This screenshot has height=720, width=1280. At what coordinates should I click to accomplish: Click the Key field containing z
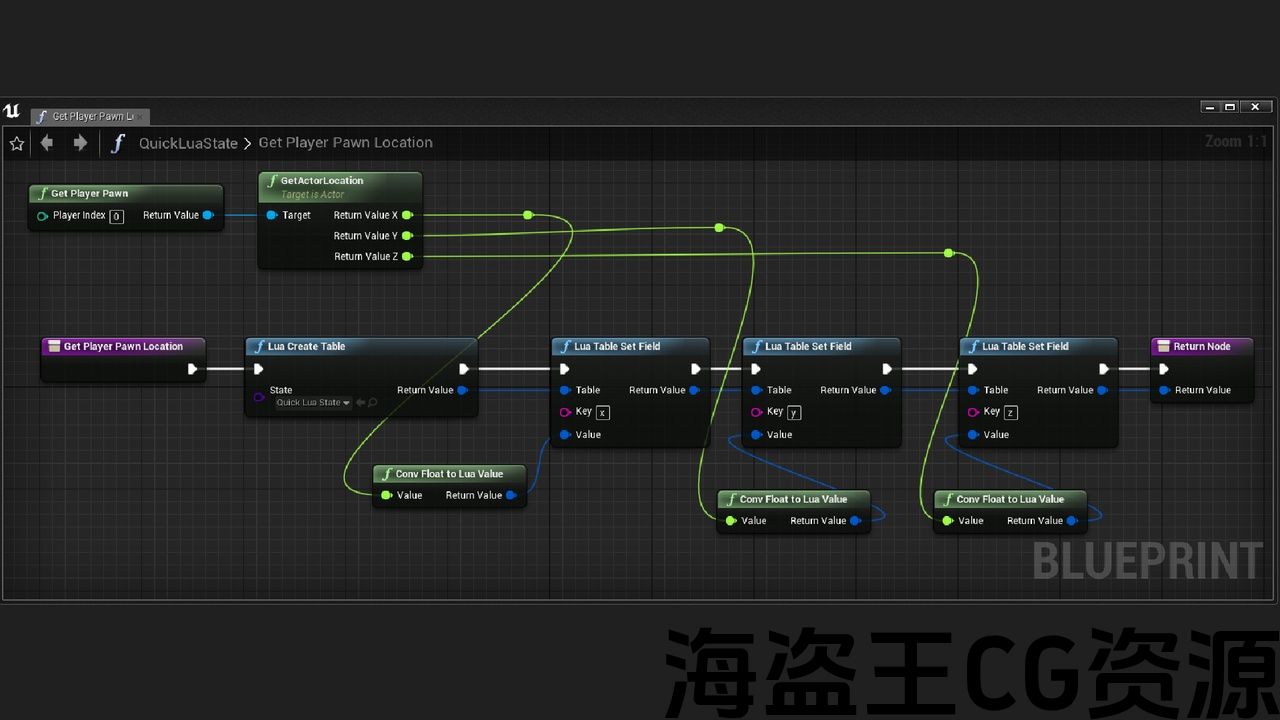click(1010, 412)
